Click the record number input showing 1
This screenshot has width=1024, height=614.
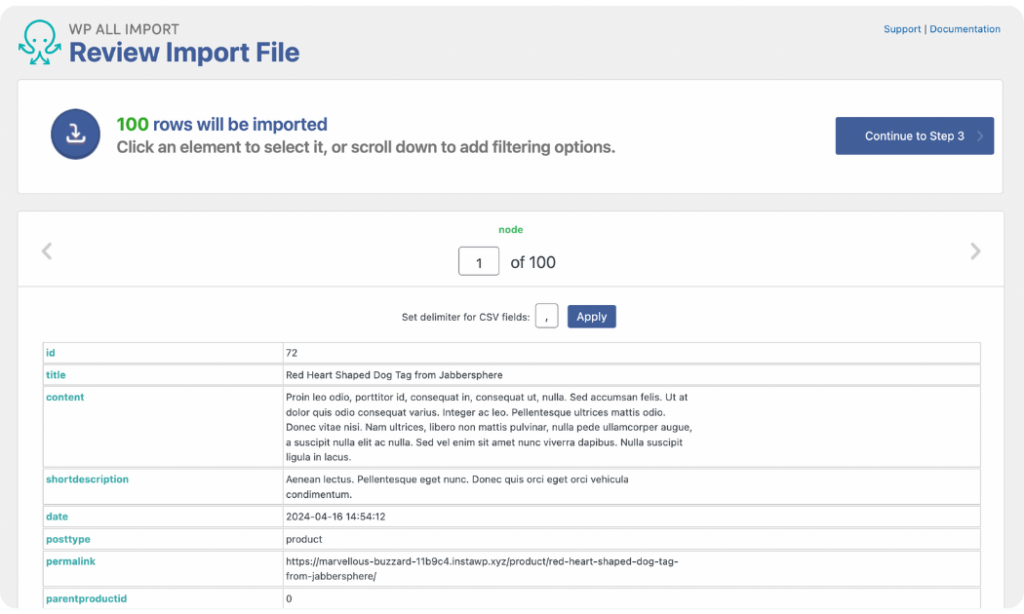coord(478,260)
